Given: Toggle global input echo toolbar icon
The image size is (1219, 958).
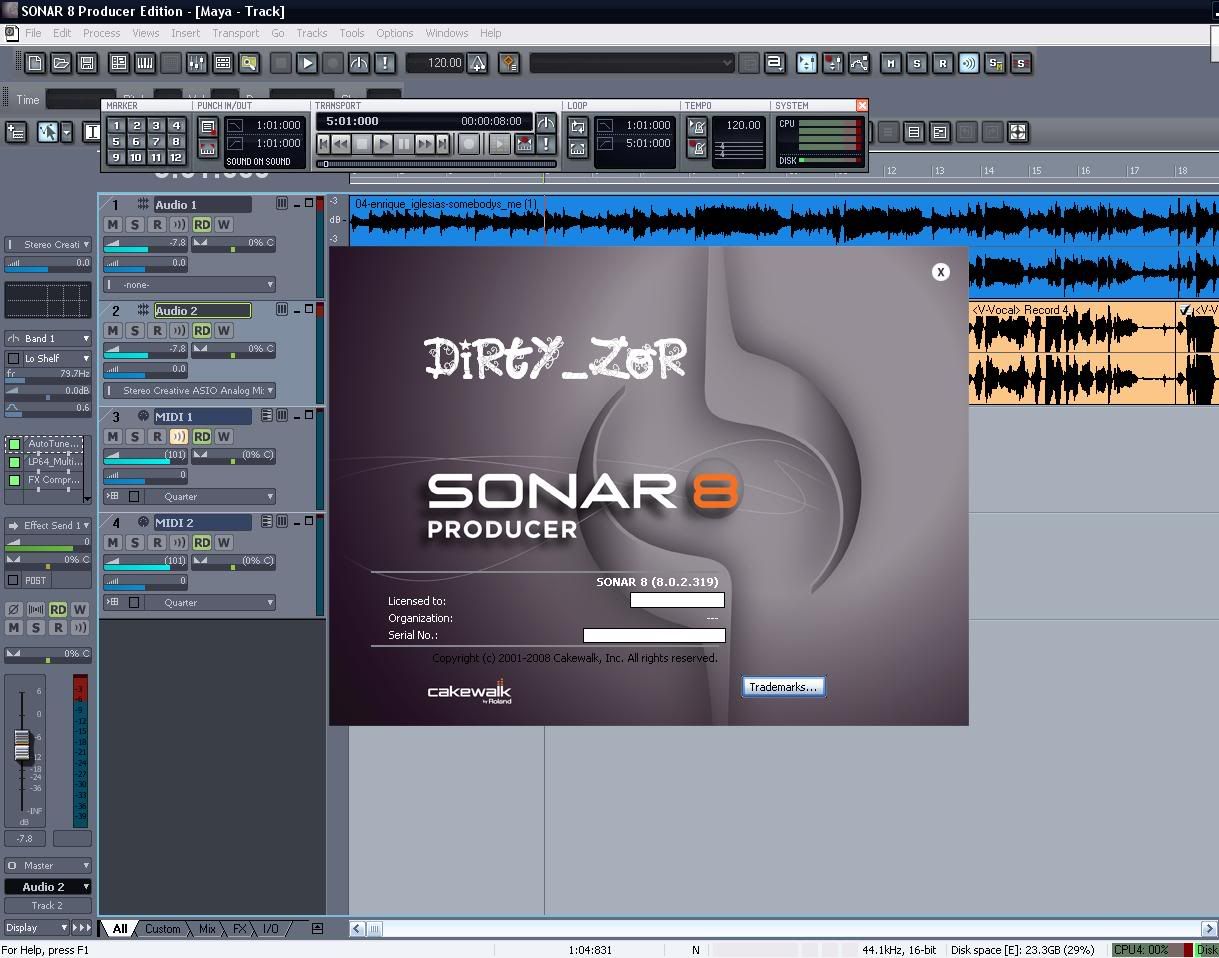Looking at the screenshot, I should [x=969, y=63].
